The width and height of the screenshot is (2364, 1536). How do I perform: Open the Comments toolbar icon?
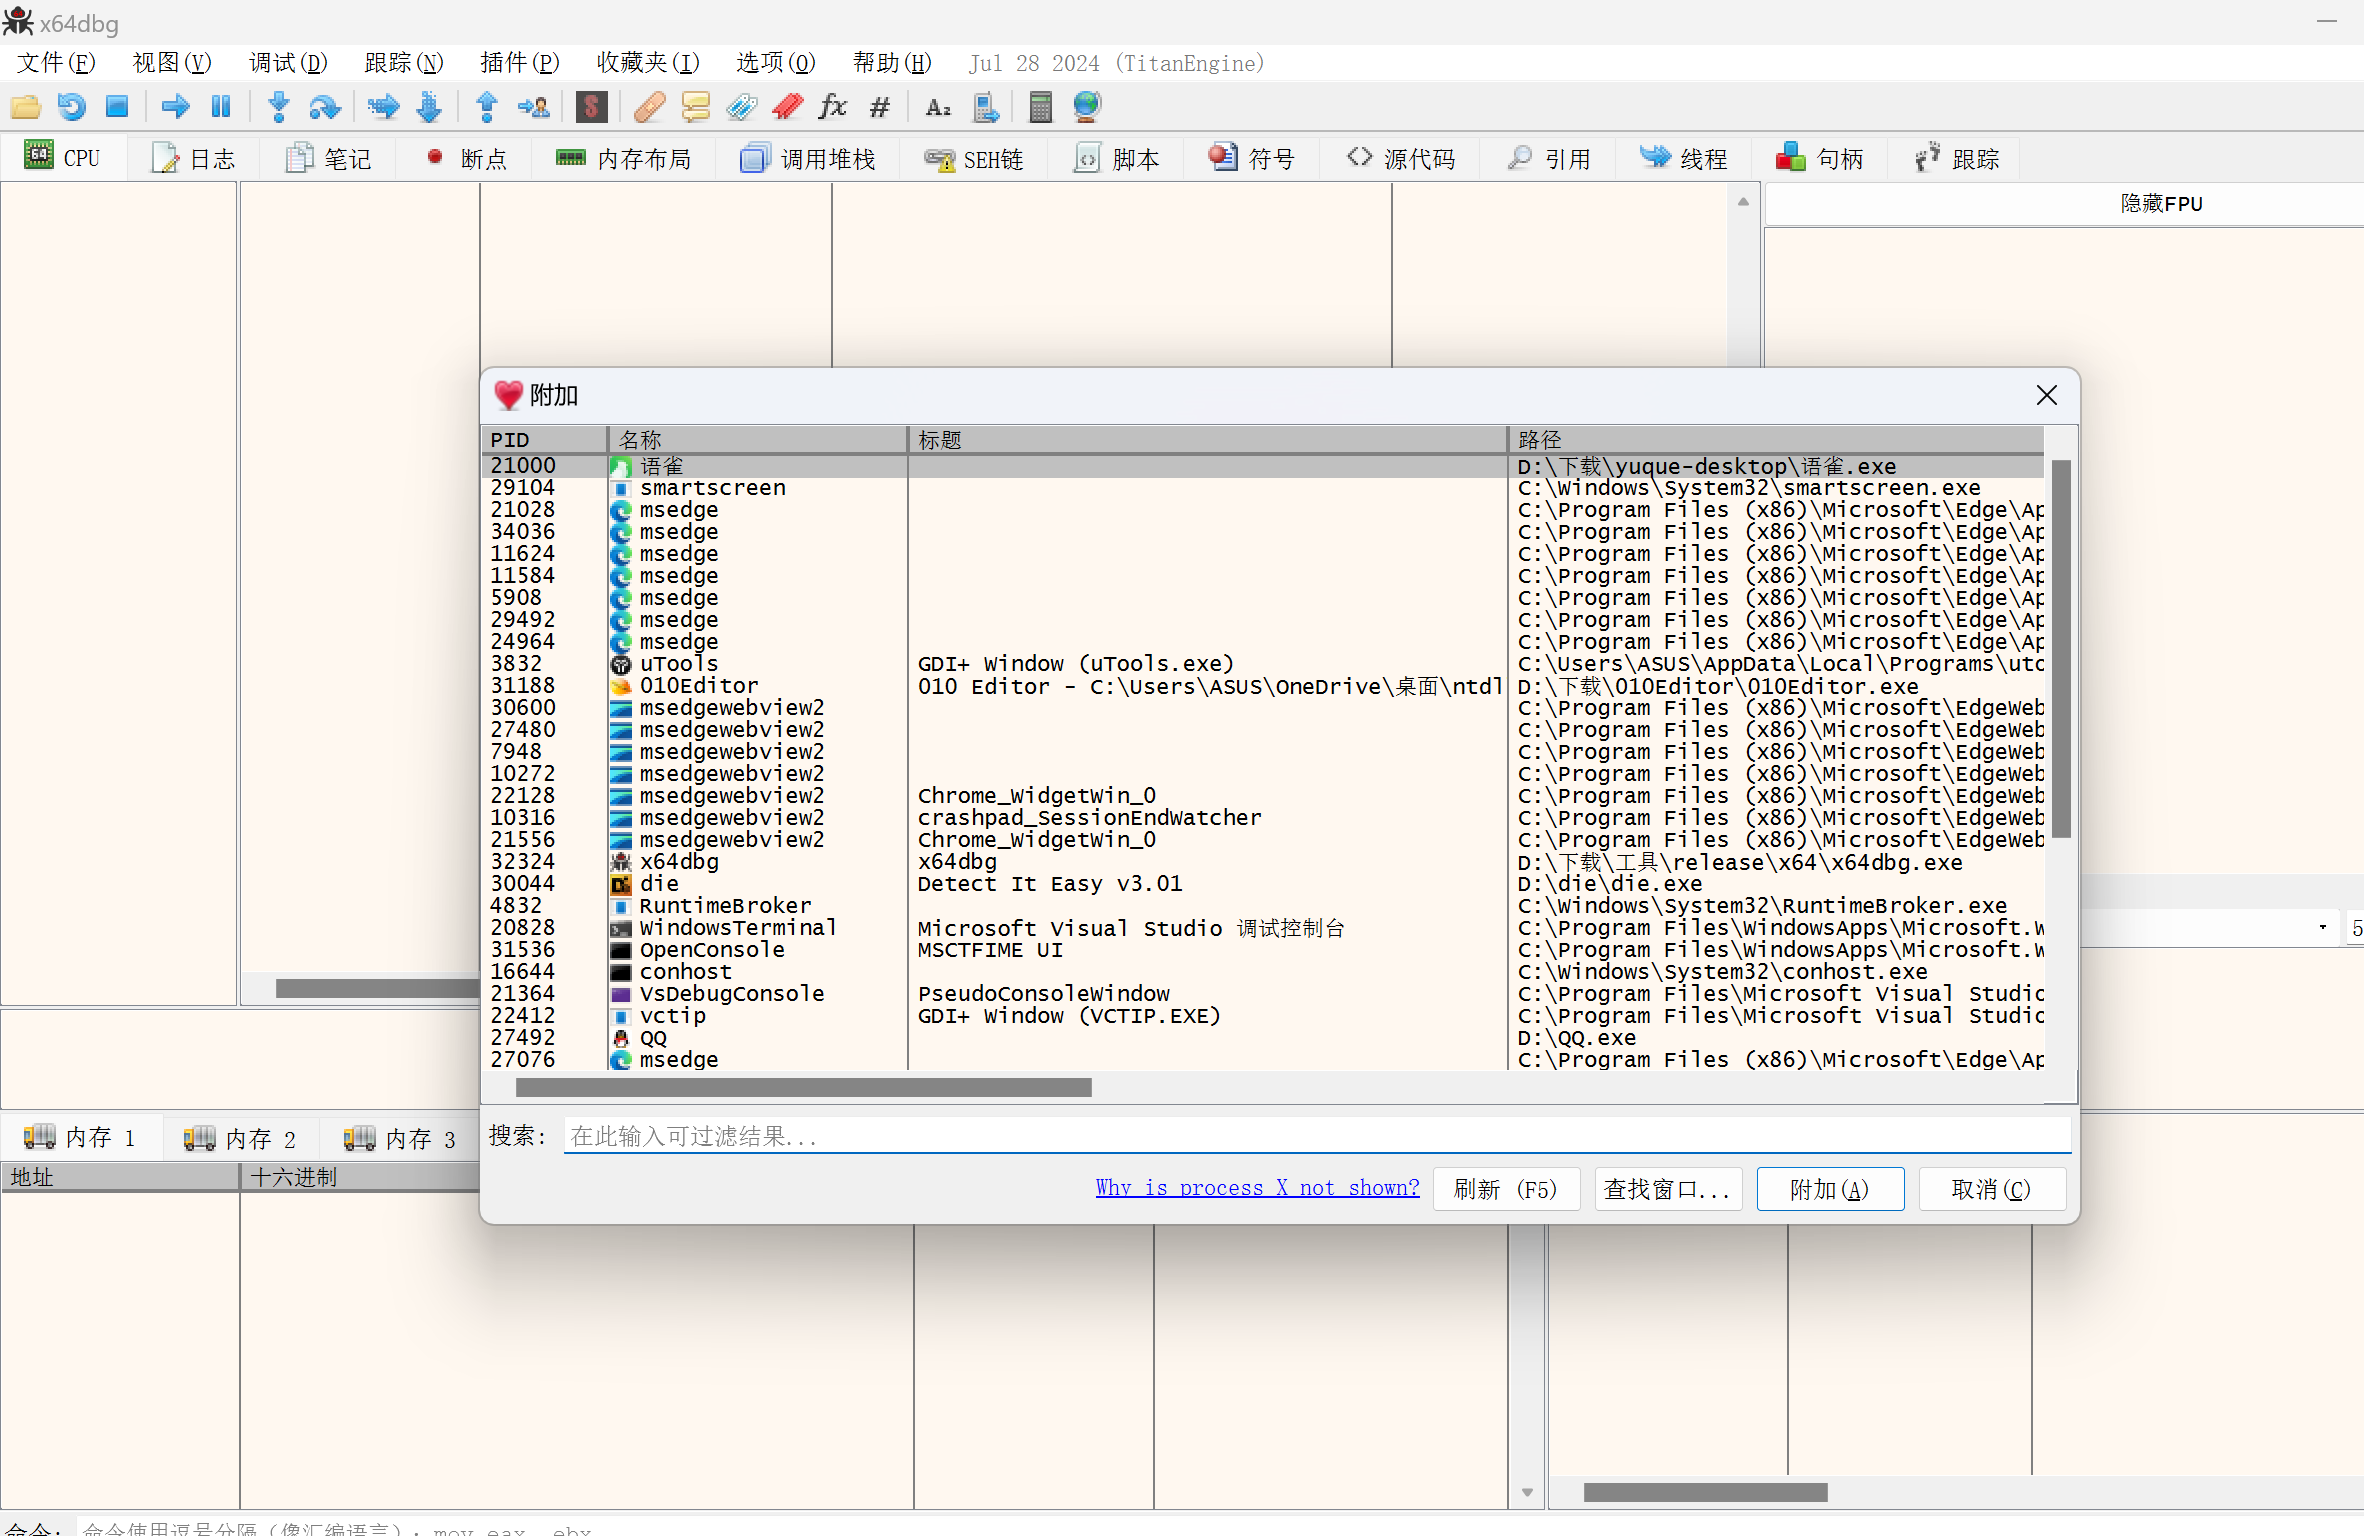pos(695,107)
